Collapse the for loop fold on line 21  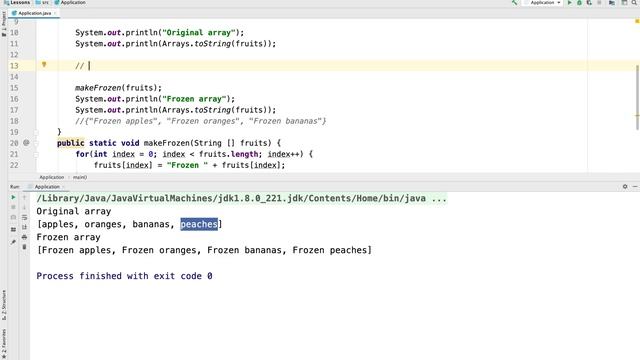point(36,154)
